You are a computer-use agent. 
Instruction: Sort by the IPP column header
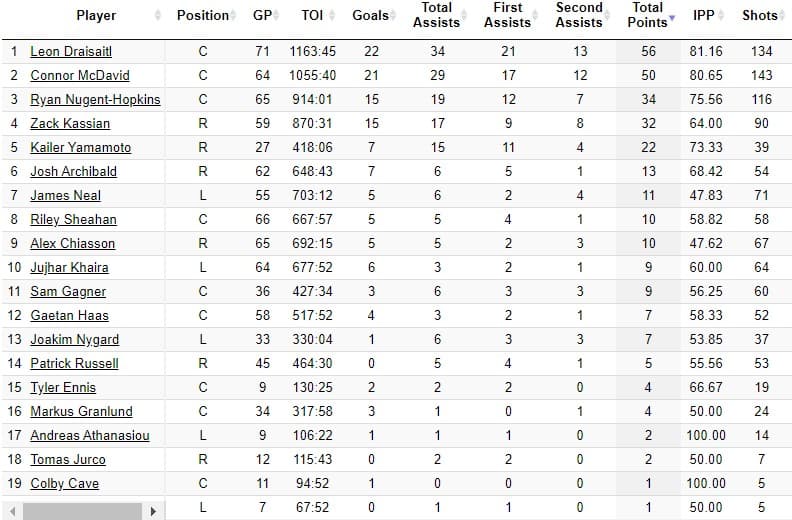[703, 16]
